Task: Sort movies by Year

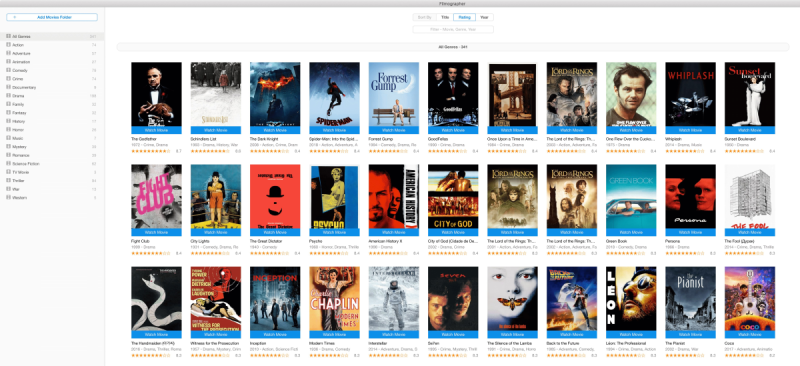Action: 484,17
